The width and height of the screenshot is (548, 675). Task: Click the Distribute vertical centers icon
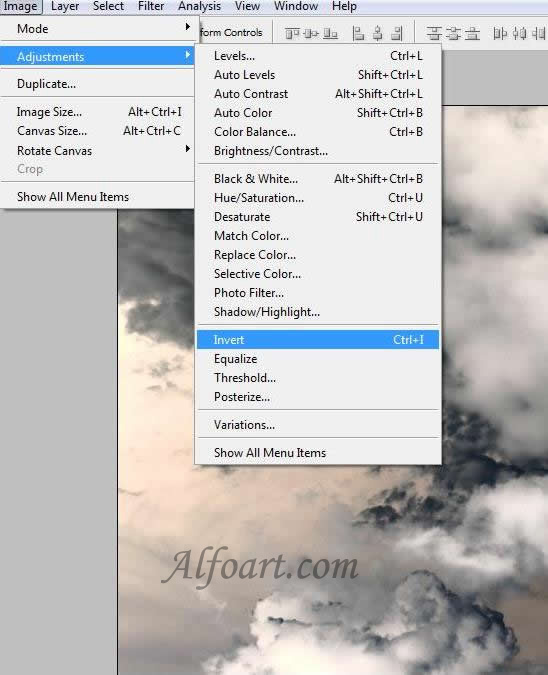pos(453,33)
